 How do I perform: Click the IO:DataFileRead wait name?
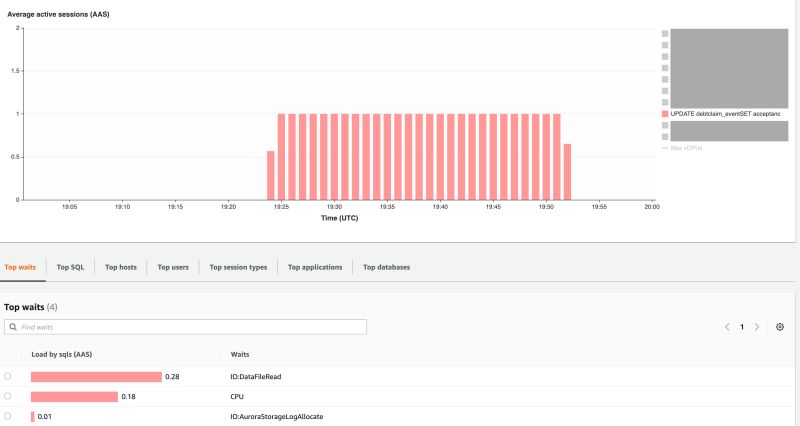click(x=256, y=377)
